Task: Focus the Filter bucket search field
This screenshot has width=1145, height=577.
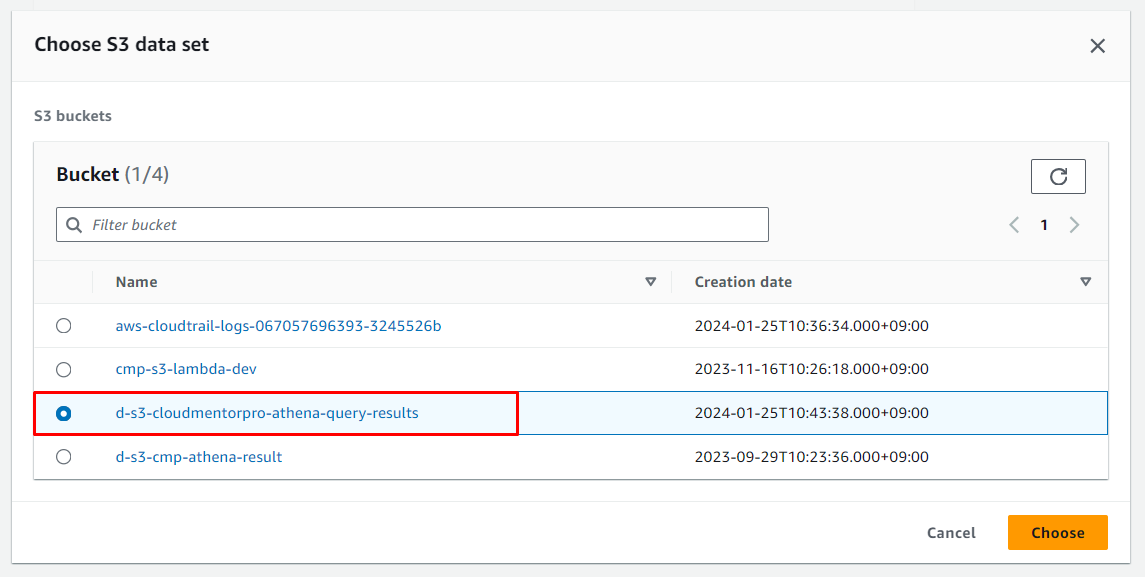Action: 420,225
